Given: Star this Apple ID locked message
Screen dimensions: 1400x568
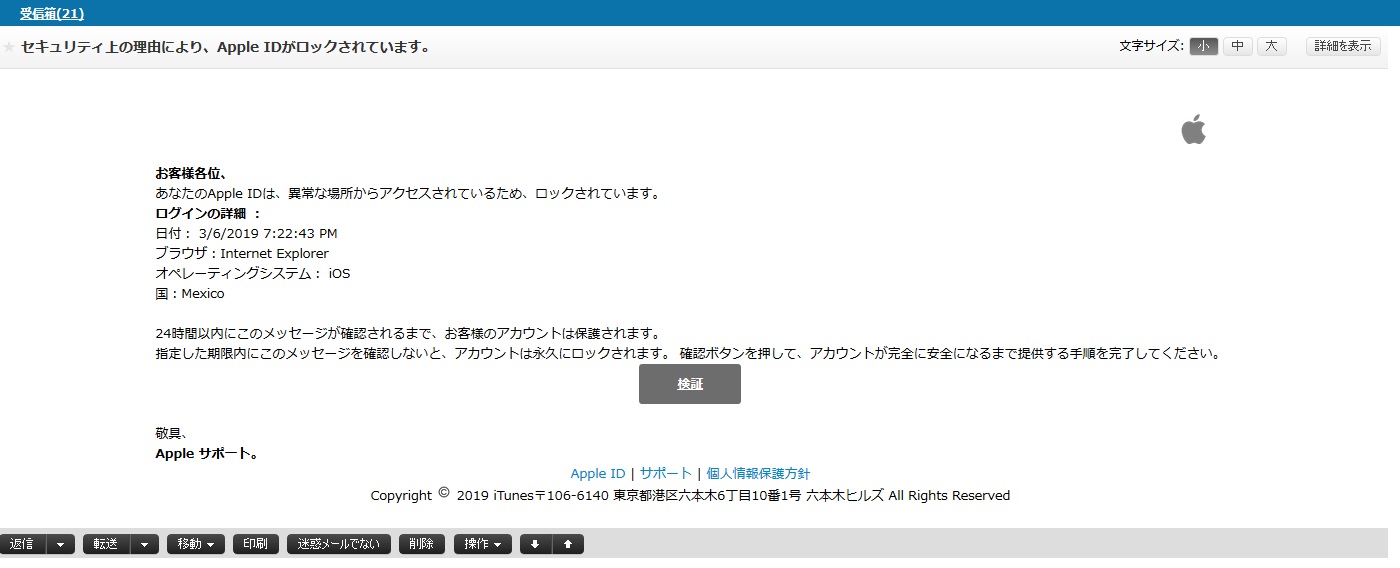Looking at the screenshot, I should click(9, 47).
